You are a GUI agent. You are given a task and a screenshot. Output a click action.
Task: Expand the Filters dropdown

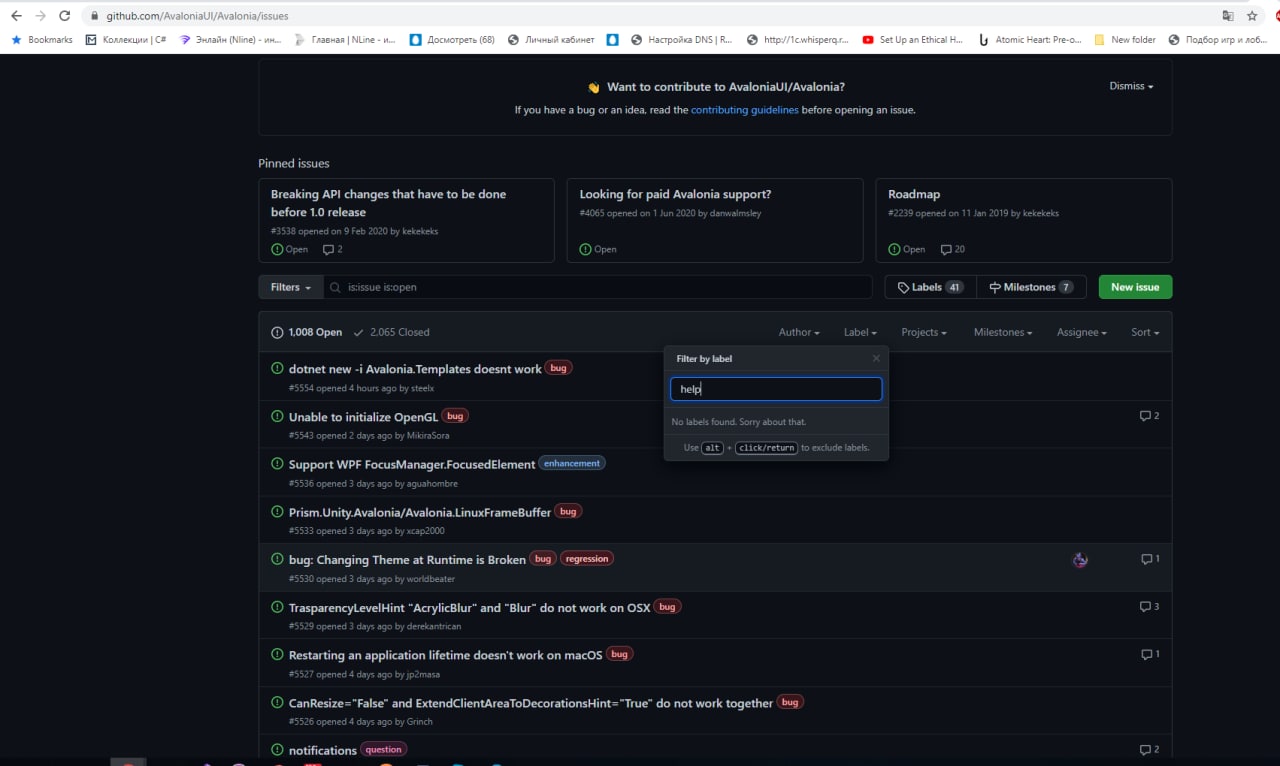pyautogui.click(x=291, y=287)
